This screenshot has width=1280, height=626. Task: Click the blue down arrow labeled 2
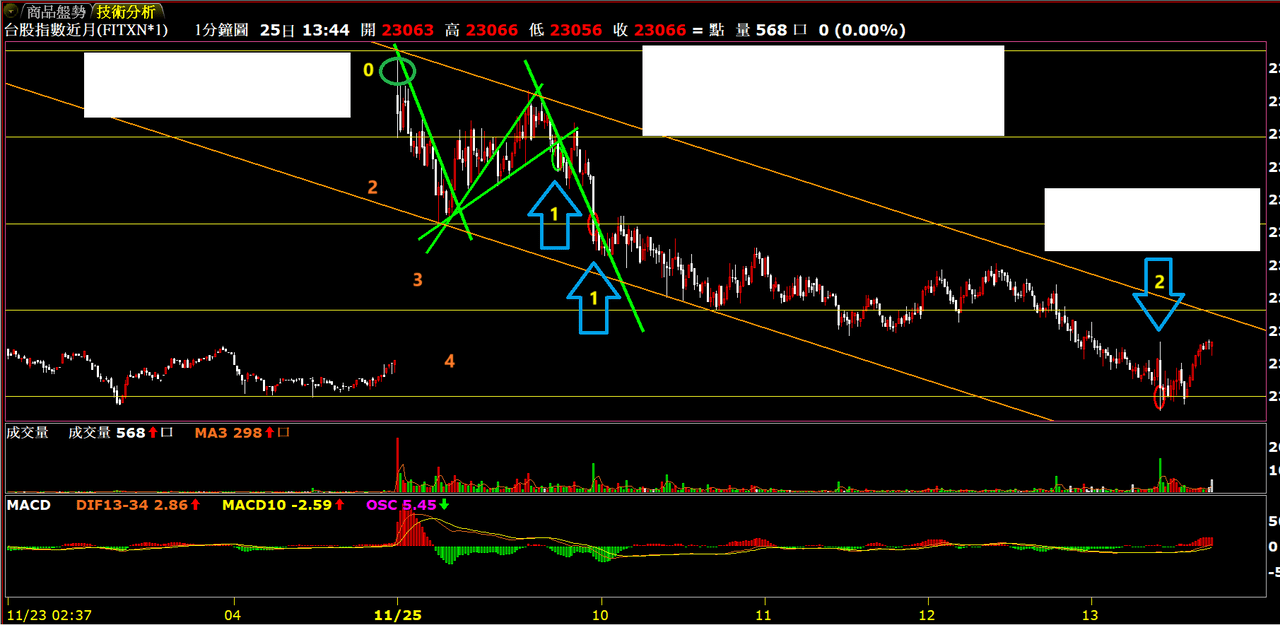(1159, 292)
